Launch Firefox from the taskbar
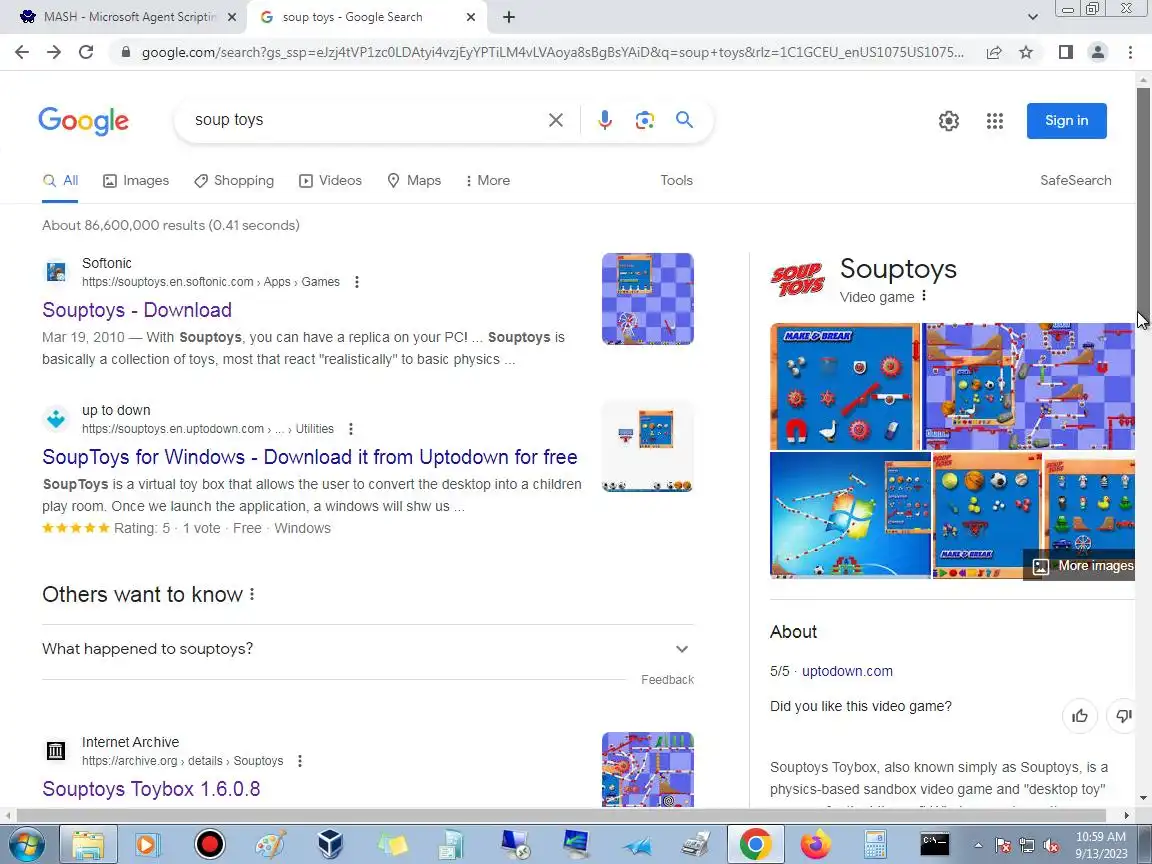This screenshot has width=1152, height=864. click(815, 844)
